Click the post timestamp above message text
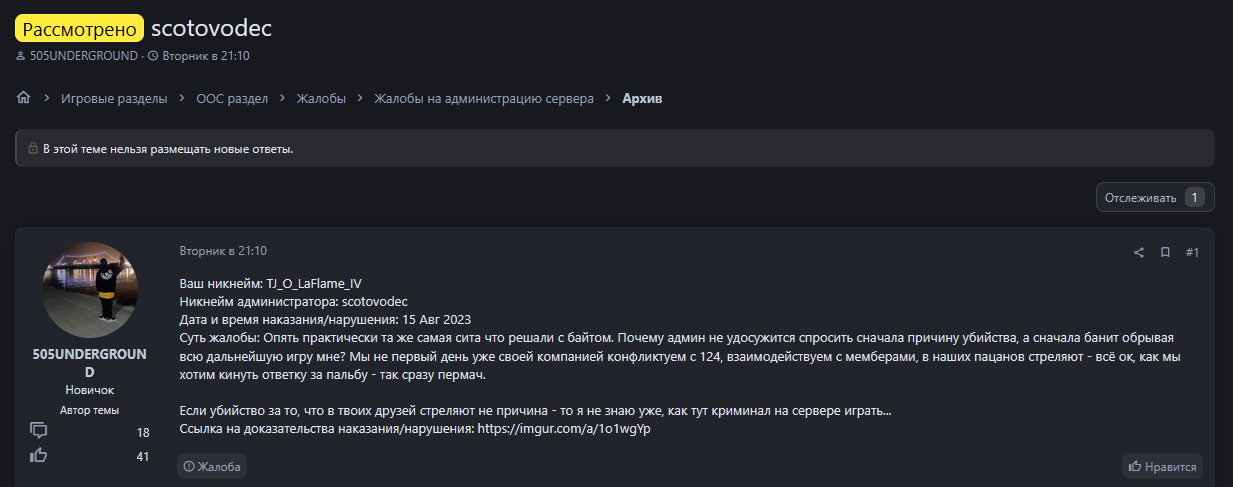 click(223, 251)
